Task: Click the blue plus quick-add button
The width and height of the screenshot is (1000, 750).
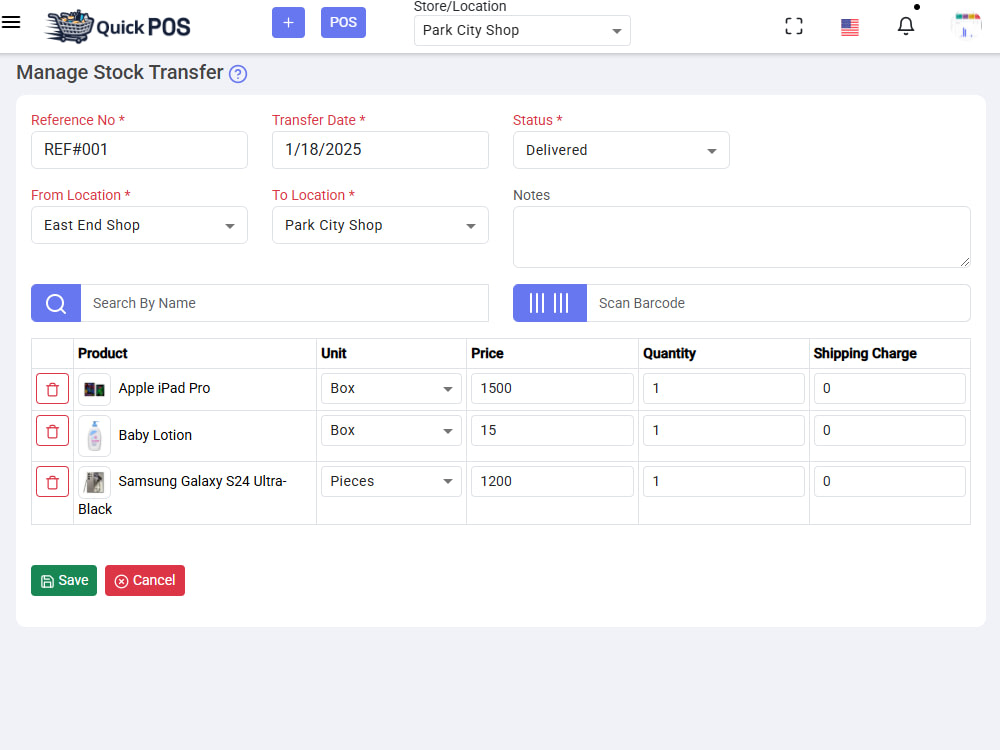Action: click(288, 22)
